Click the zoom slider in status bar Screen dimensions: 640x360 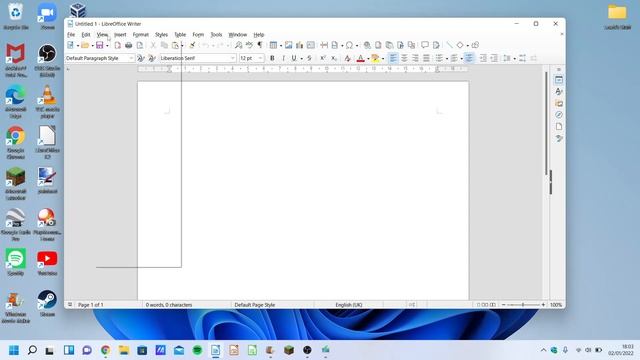tap(523, 305)
